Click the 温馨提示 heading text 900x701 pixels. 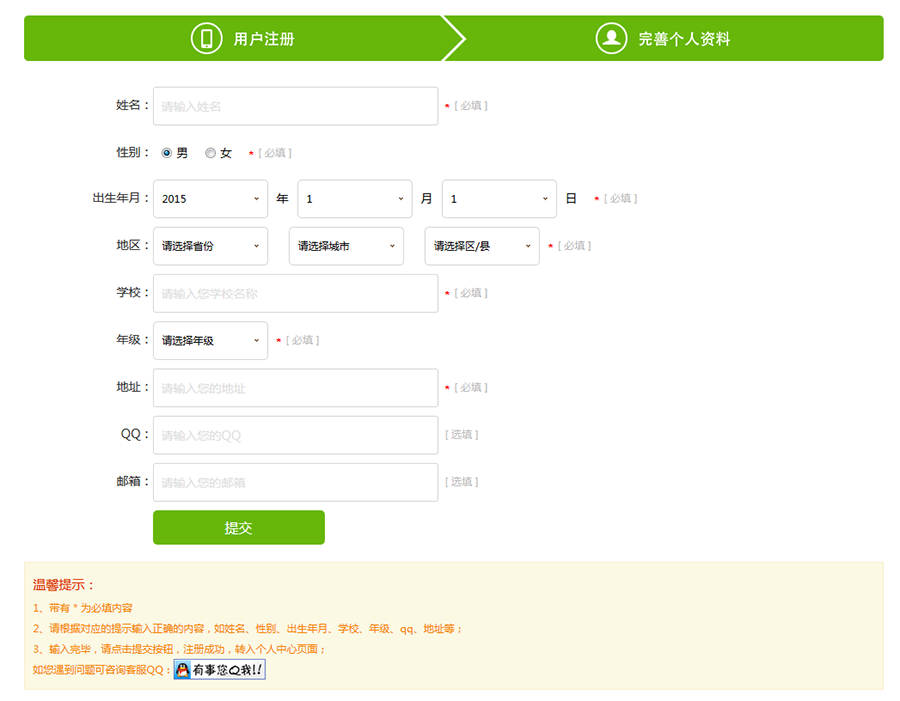(64, 585)
